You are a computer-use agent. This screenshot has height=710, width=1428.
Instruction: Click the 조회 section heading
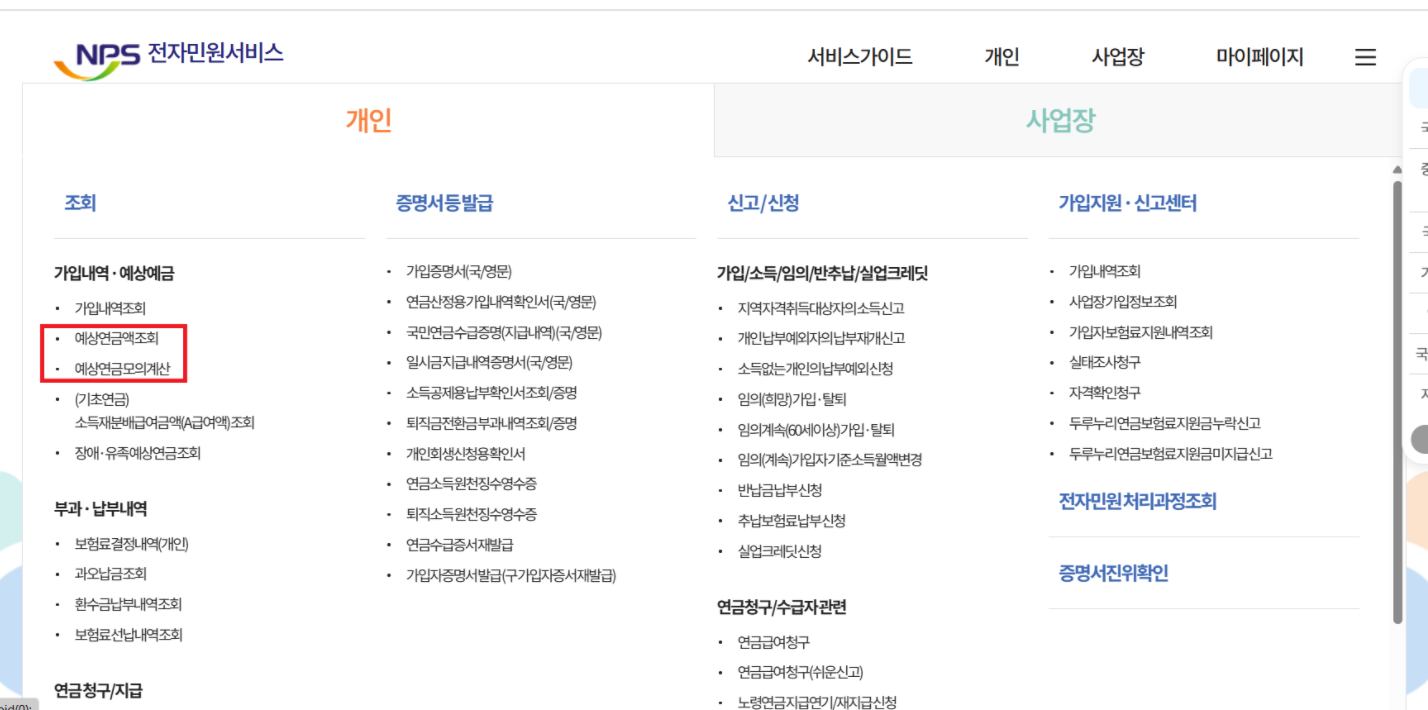(x=80, y=203)
